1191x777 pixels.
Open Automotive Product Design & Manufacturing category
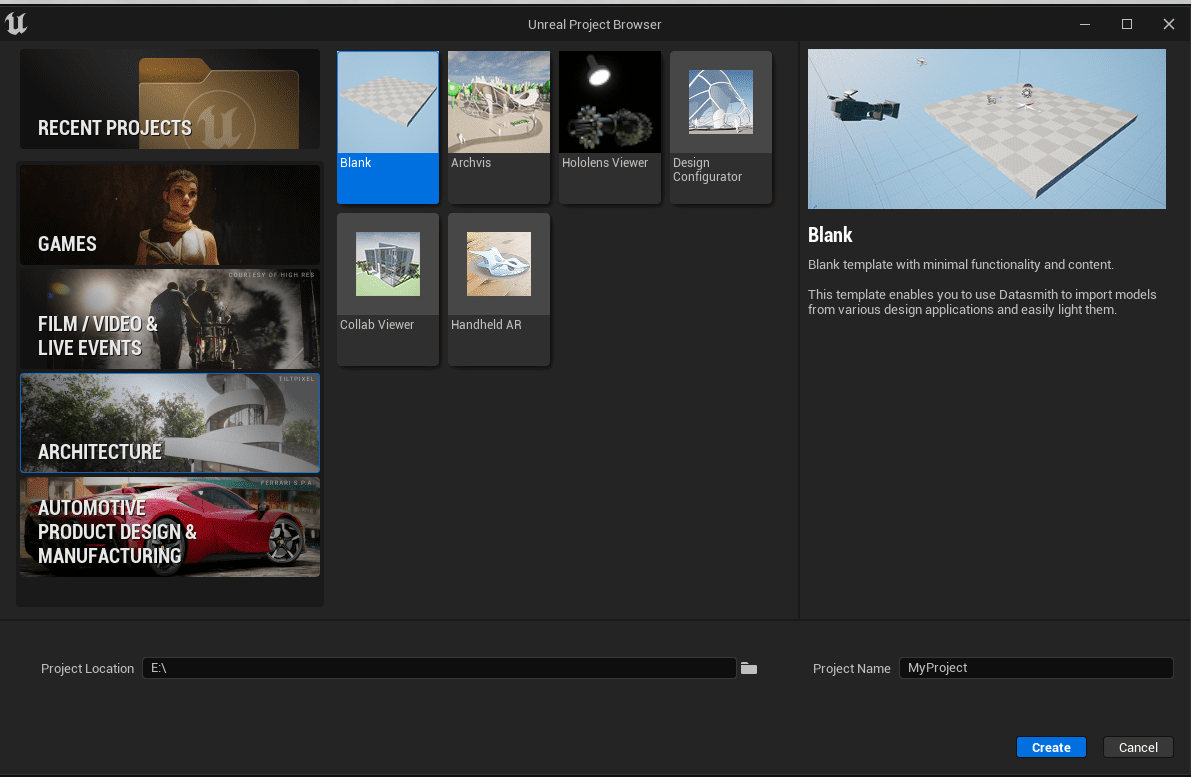tap(170, 527)
